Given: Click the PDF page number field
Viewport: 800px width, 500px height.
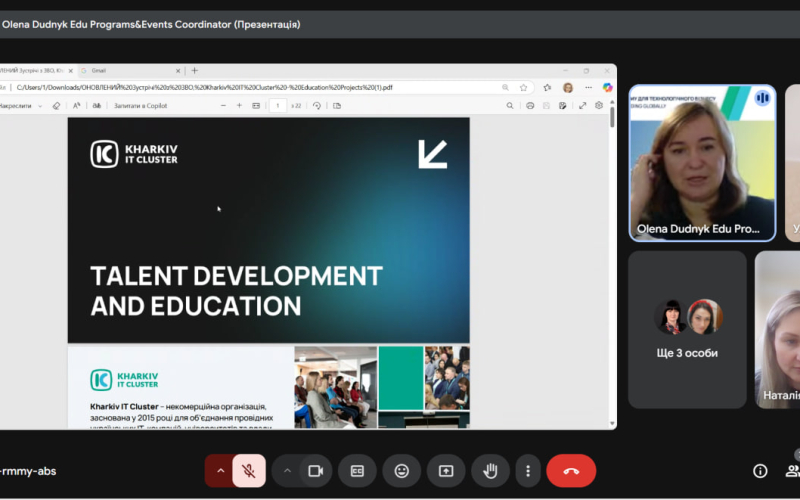Looking at the screenshot, I should click(278, 106).
